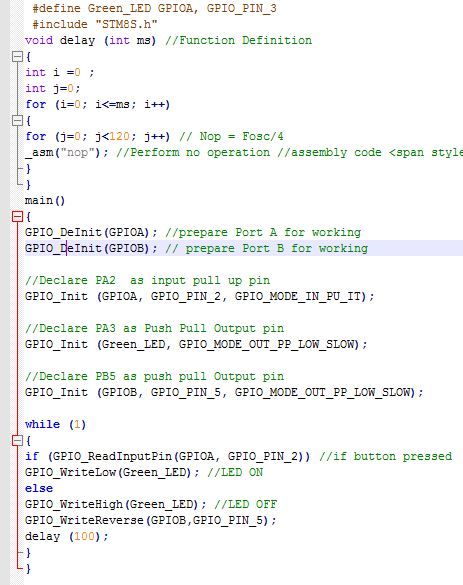Click the 'GPIO_WriteLow(Green_LED);' statement
This screenshot has width=463, height=585.
point(112,473)
